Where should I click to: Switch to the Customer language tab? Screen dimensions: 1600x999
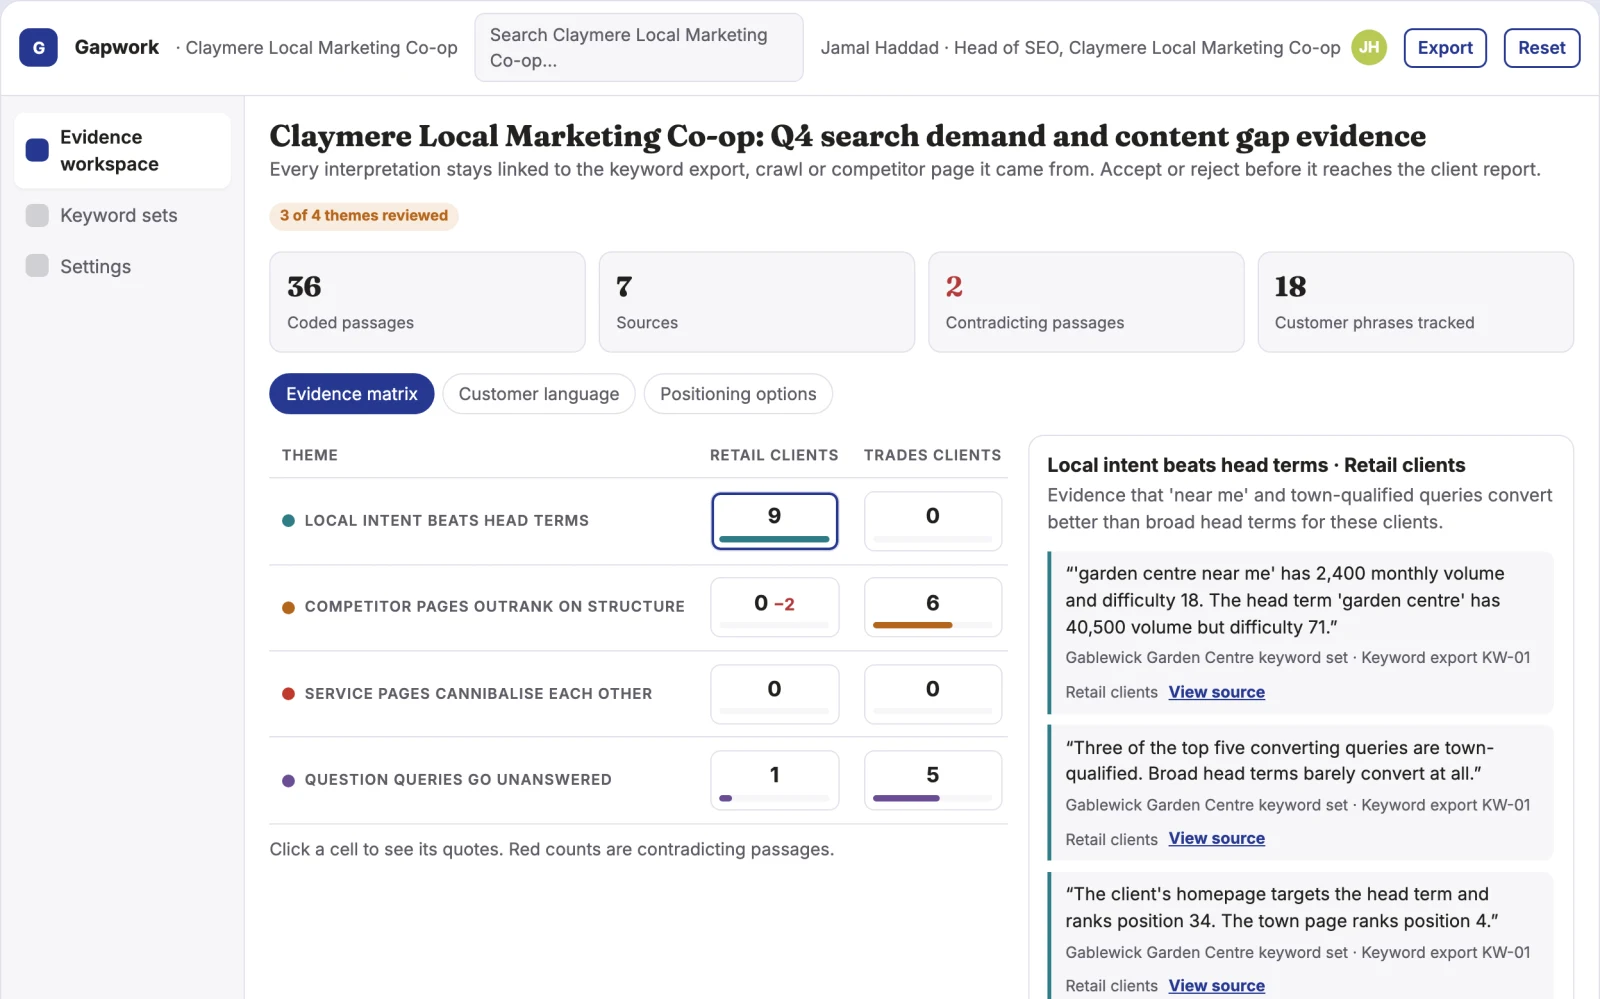click(538, 394)
